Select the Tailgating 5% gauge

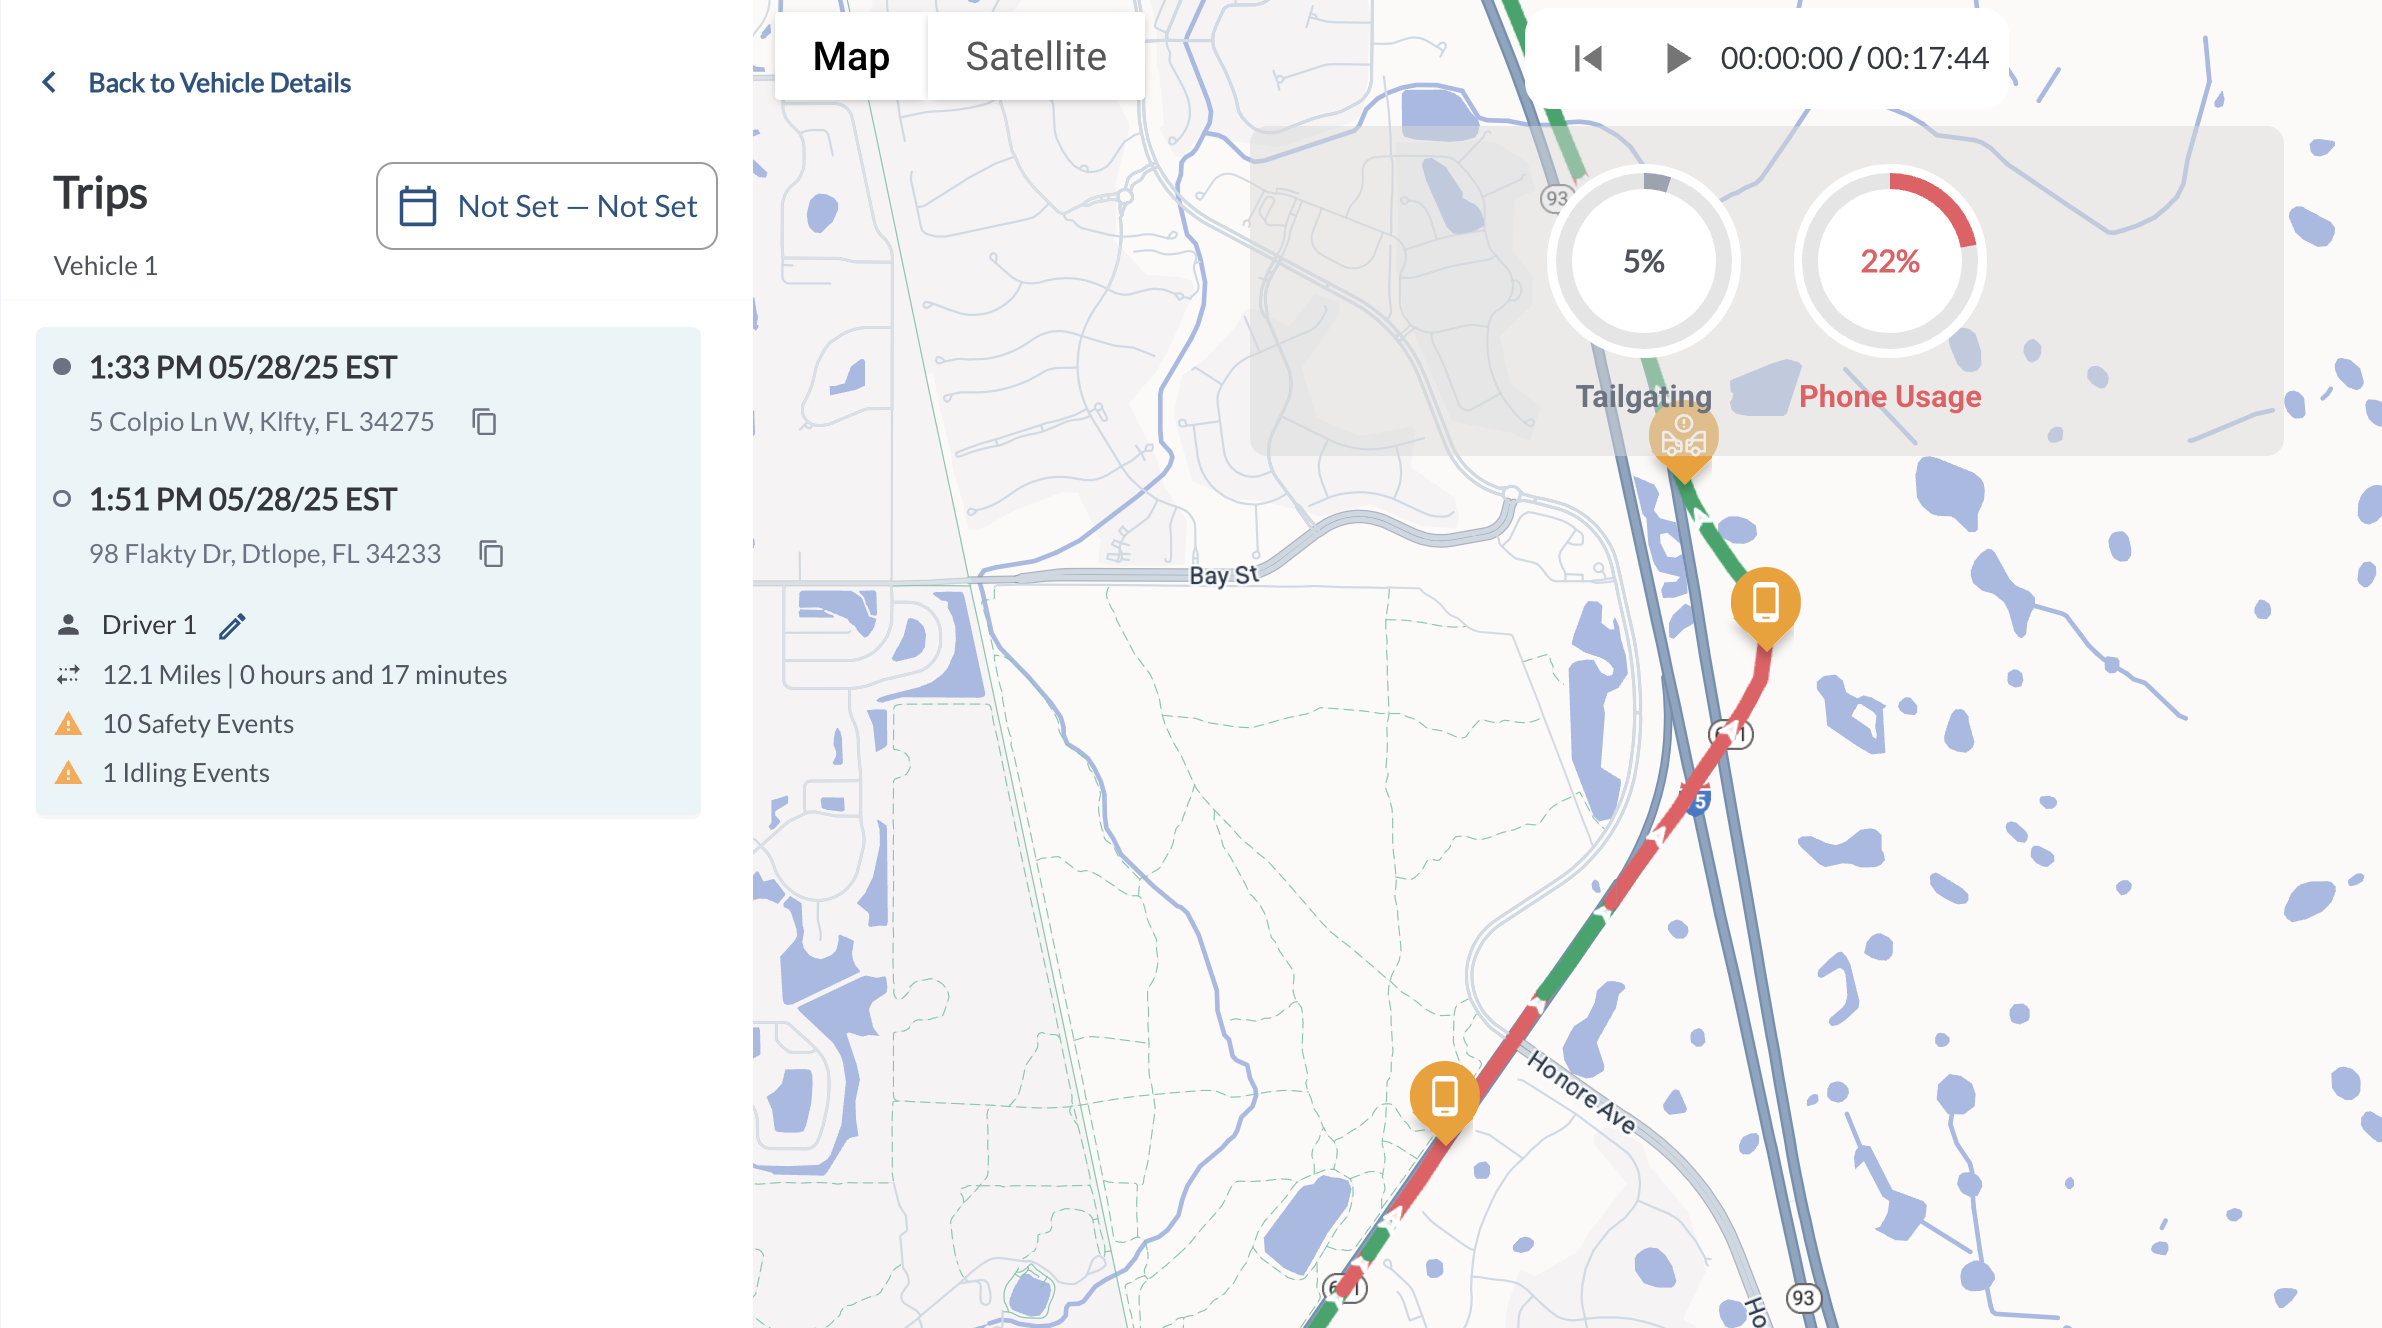(1643, 261)
